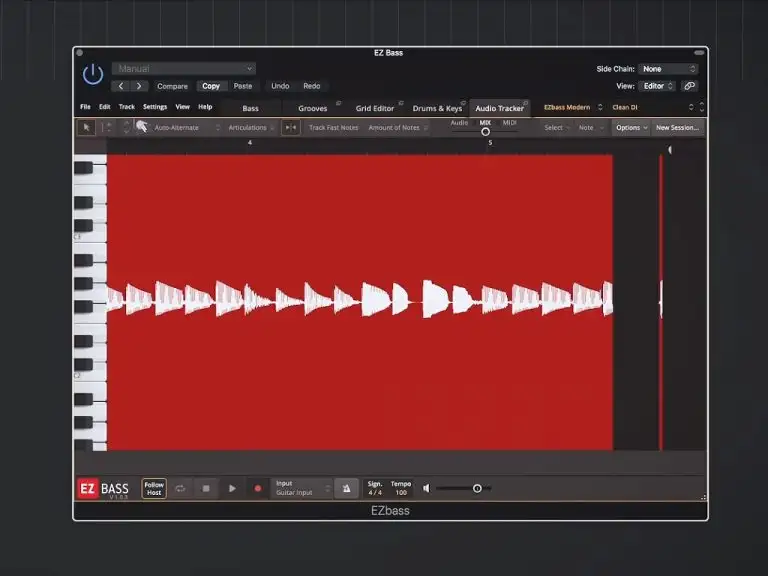Open the Articulations dropdown
768x576 pixels.
[x=251, y=127]
